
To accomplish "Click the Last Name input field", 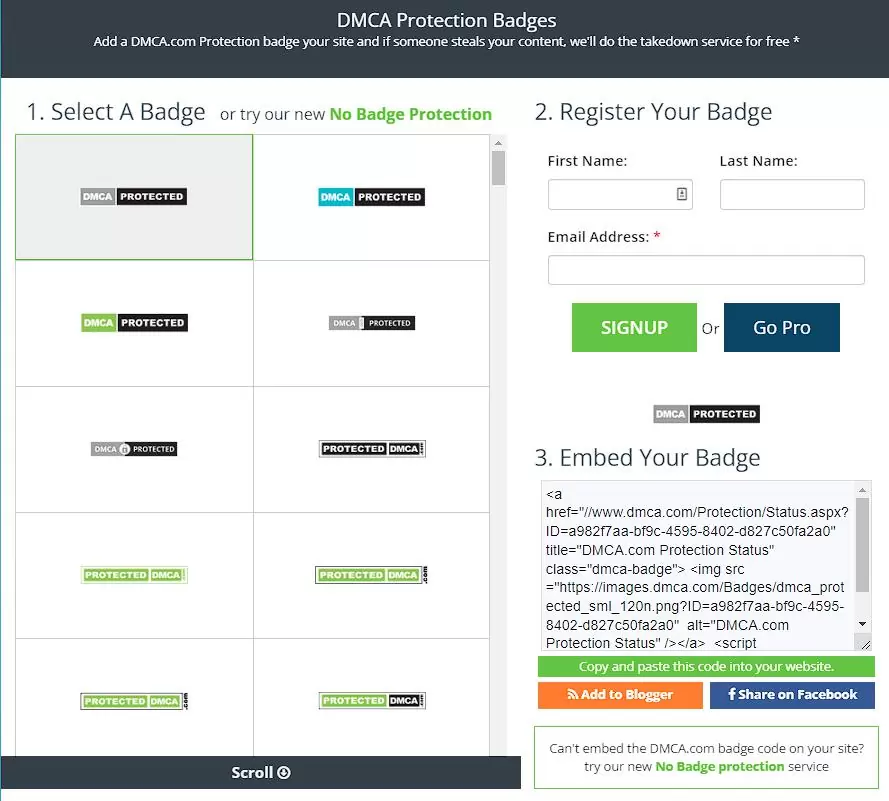I will [791, 194].
